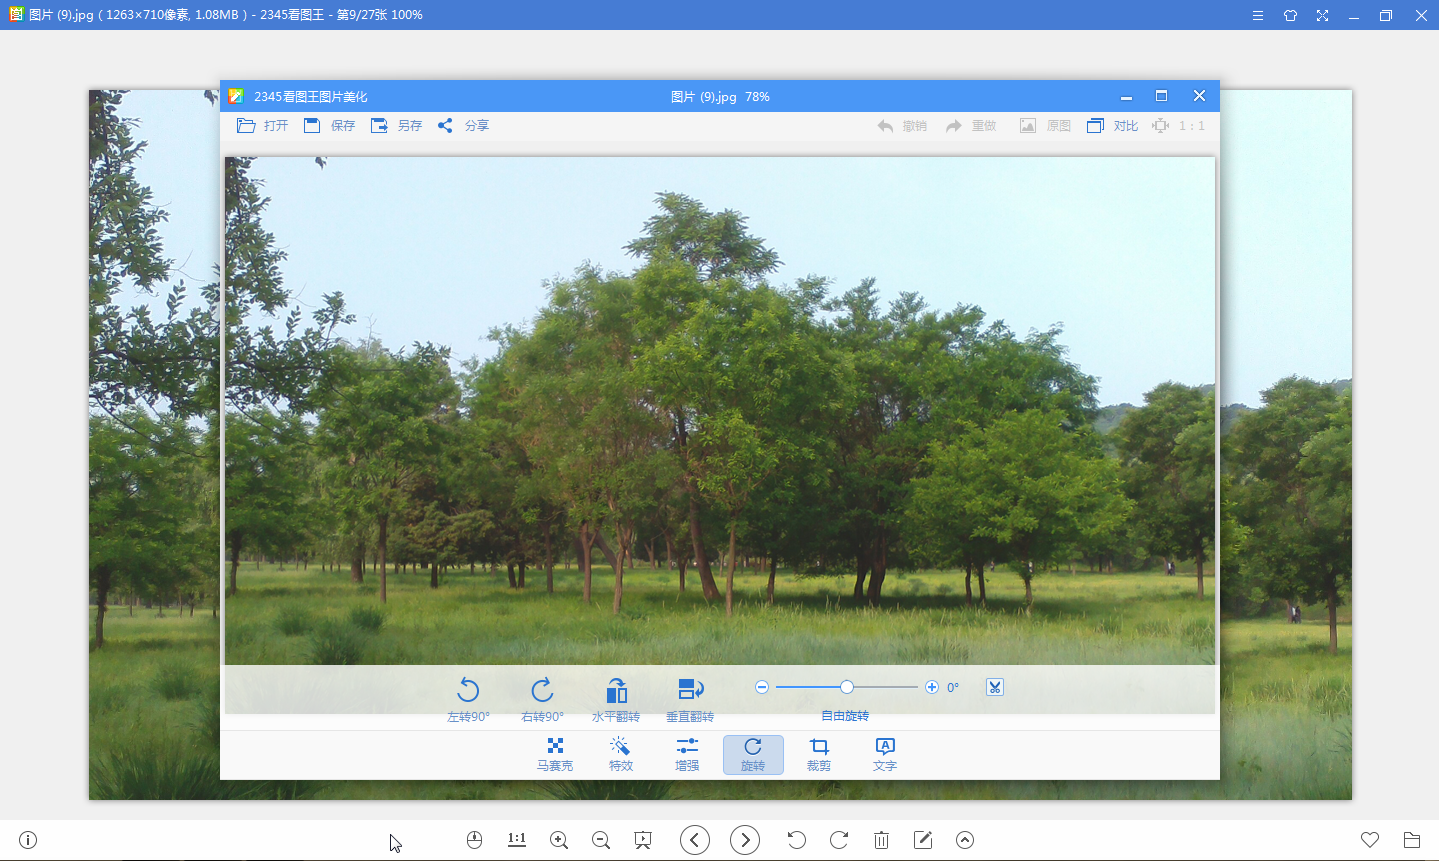Increase rotation angle with plus button
Viewport: 1439px width, 861px height.
(x=932, y=687)
